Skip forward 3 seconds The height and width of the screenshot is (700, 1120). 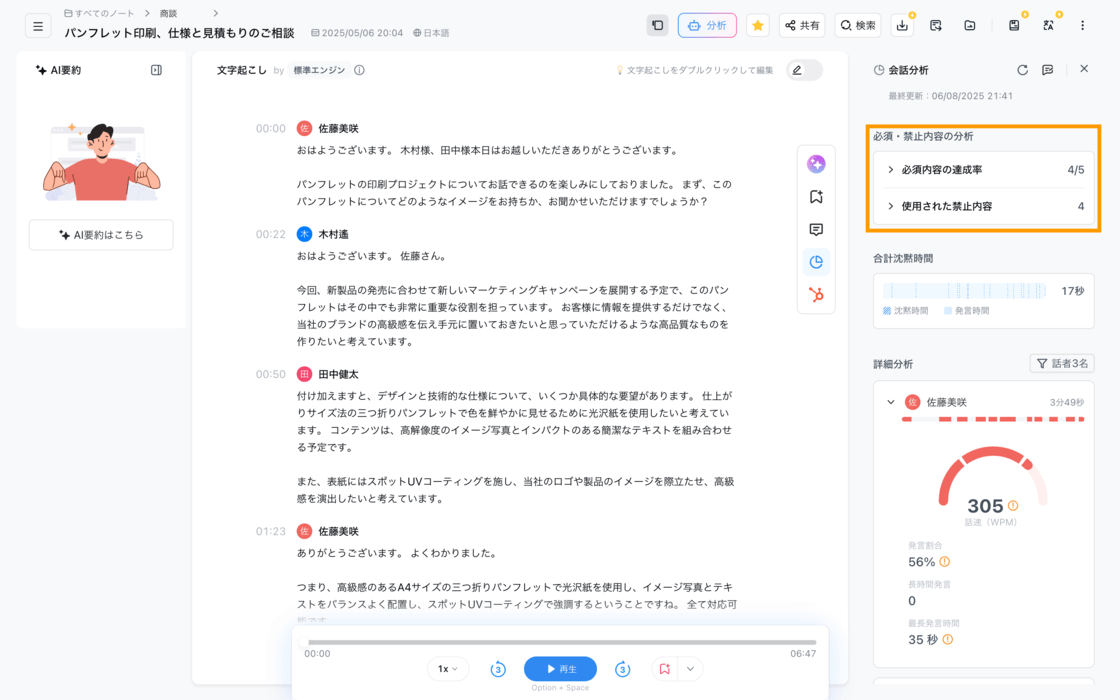coord(622,669)
